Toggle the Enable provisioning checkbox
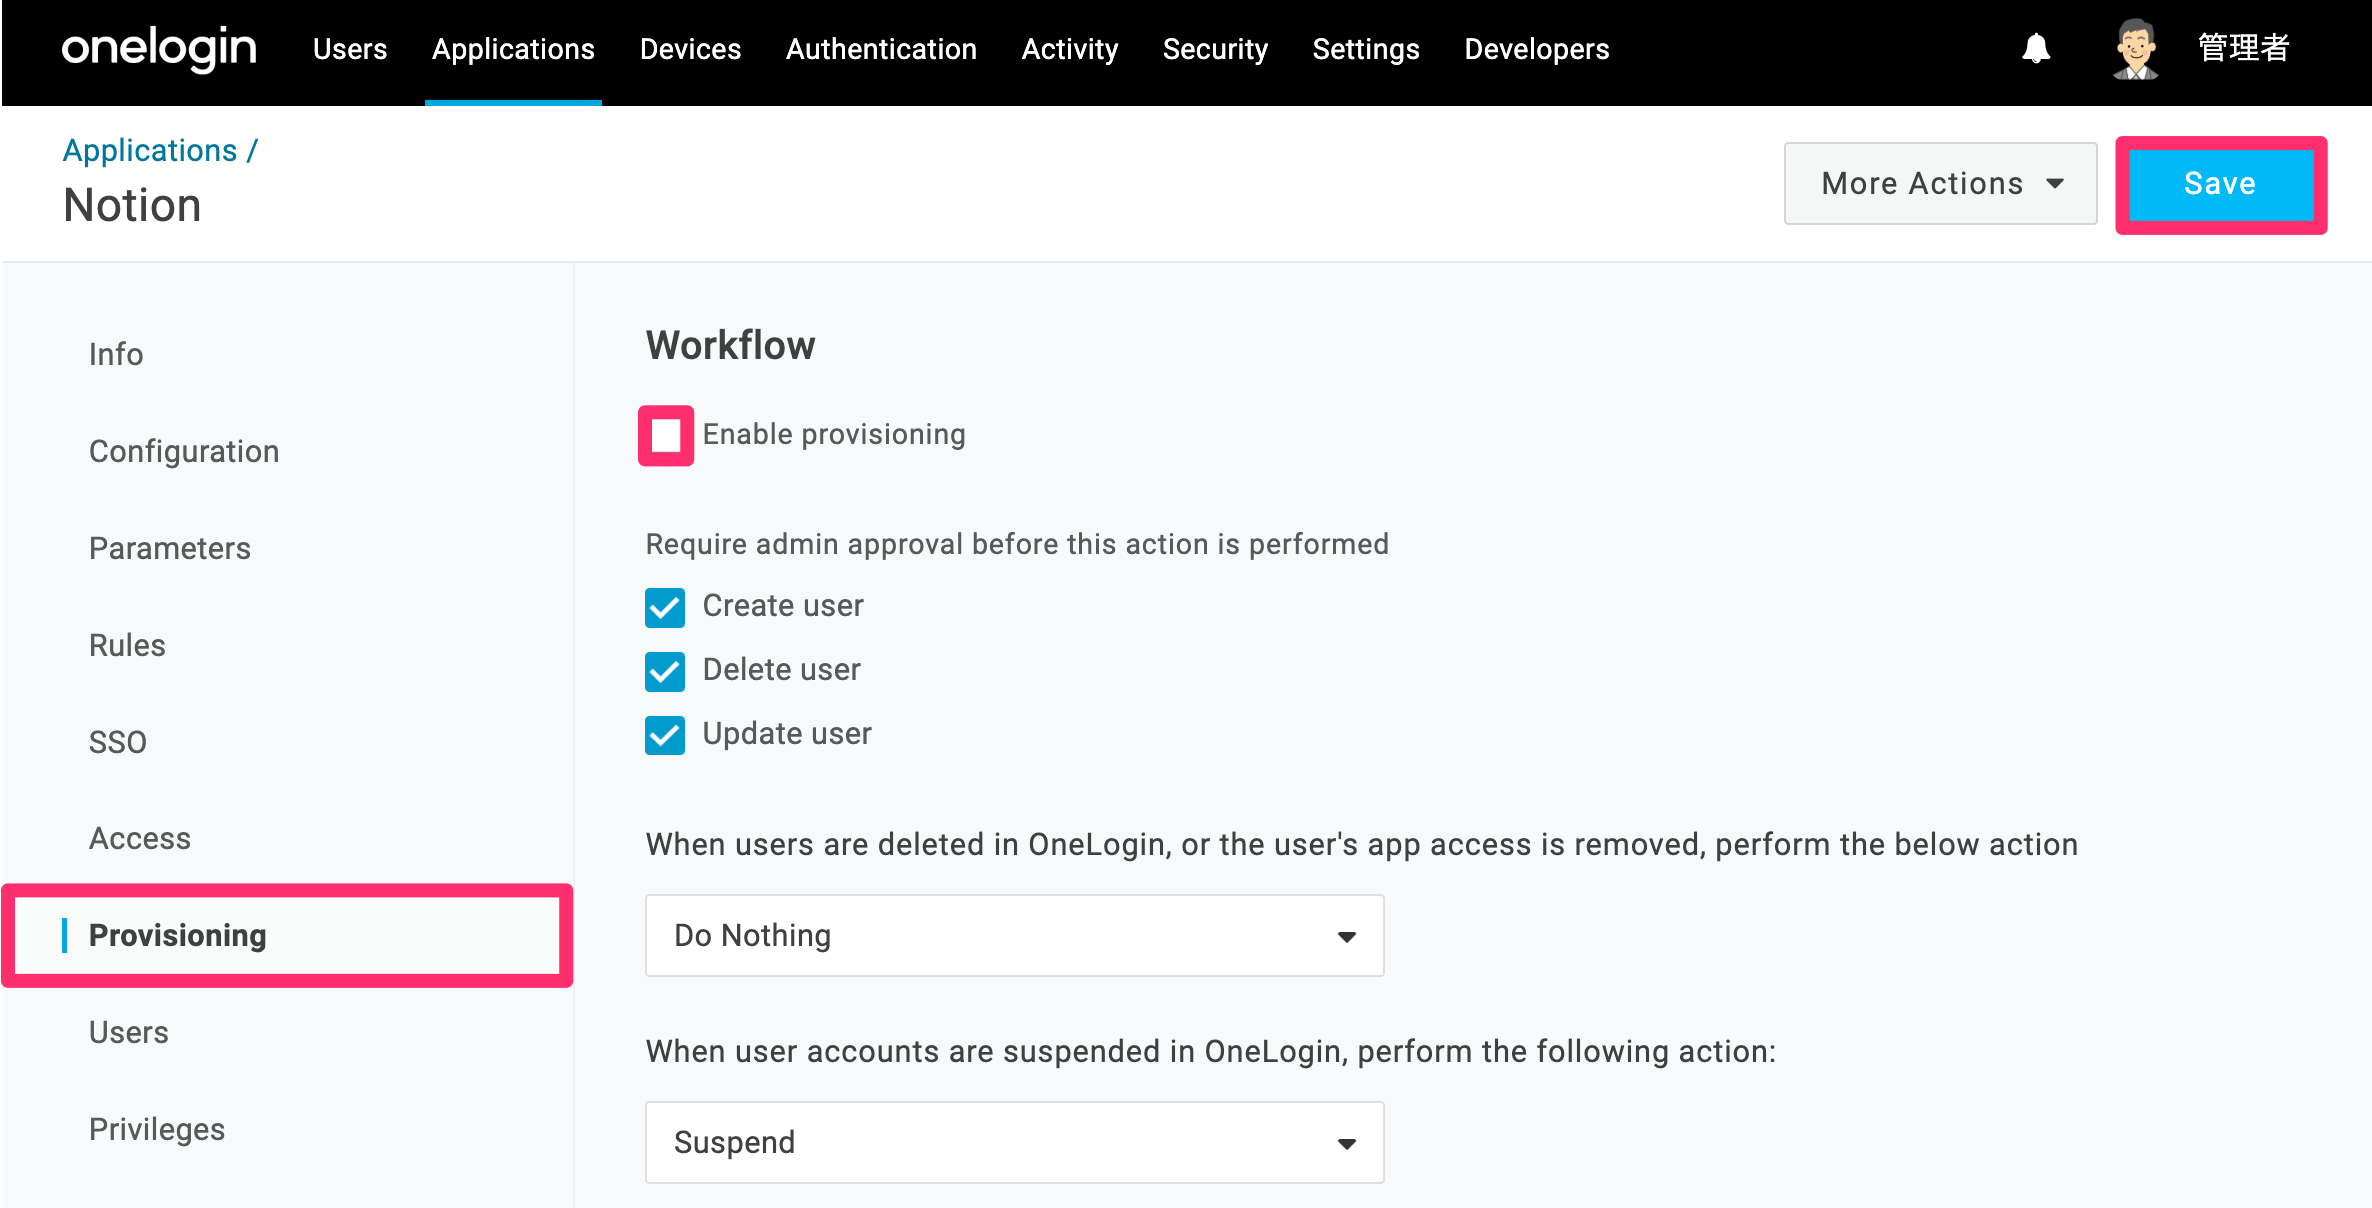Screen dimensions: 2372x1208 pos(666,435)
